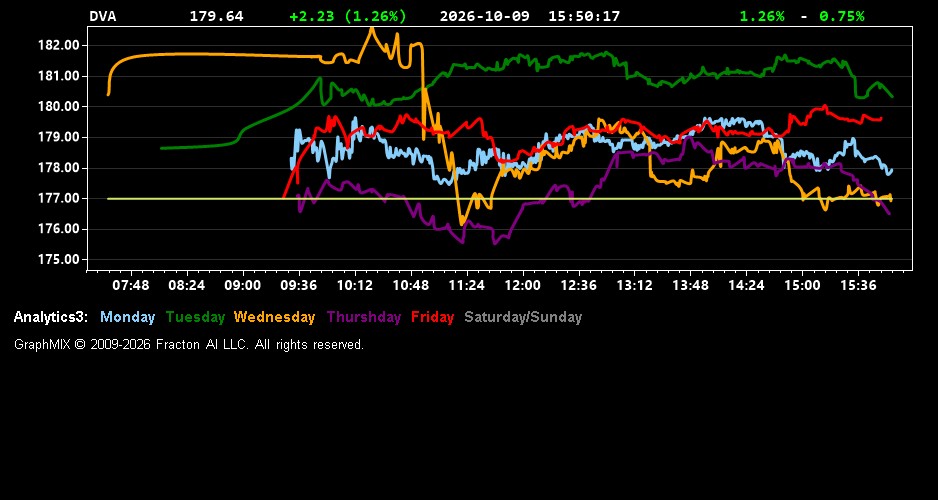Click the 15:36 time axis label
The image size is (938, 500).
(x=858, y=285)
